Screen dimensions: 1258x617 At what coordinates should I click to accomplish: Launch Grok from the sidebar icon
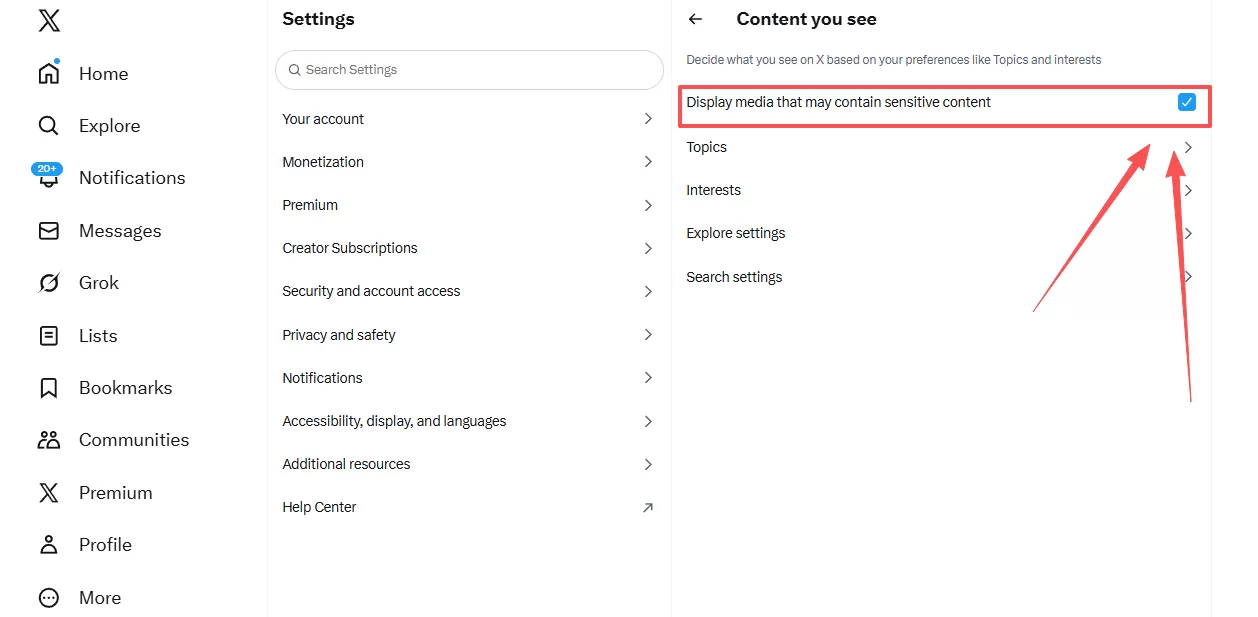pyautogui.click(x=49, y=283)
